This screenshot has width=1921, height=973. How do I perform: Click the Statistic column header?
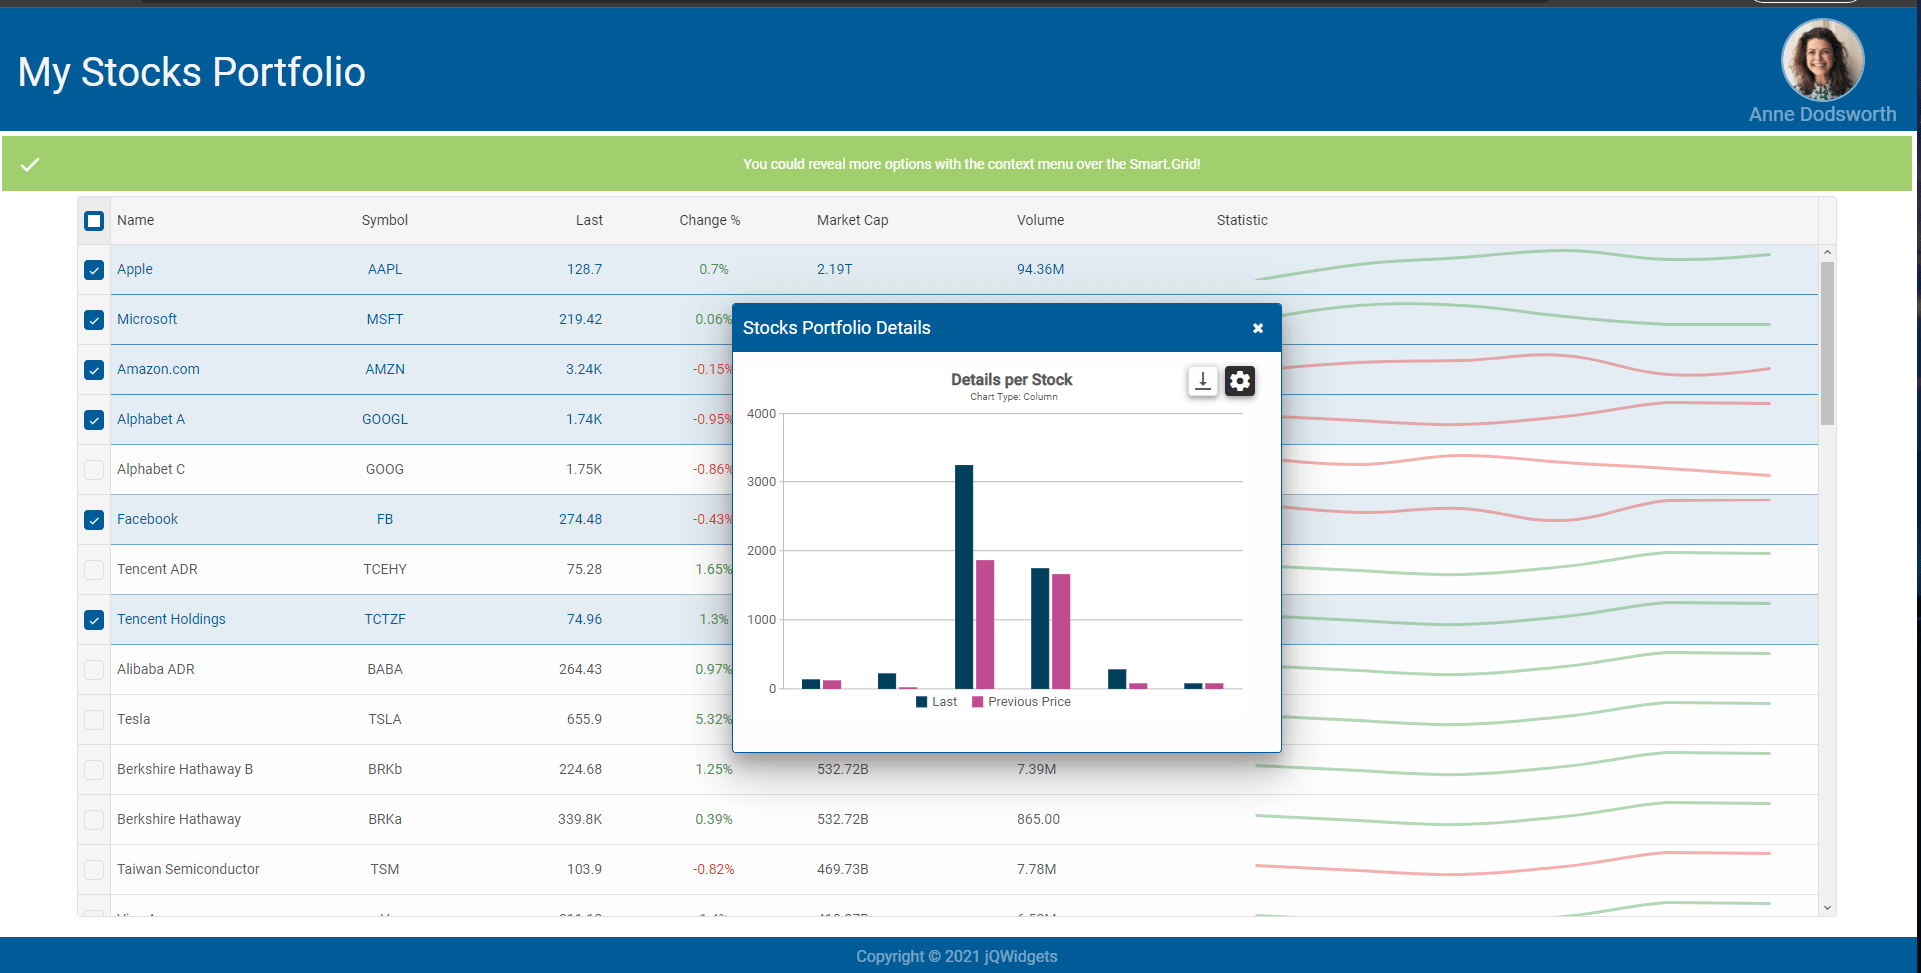(x=1242, y=220)
